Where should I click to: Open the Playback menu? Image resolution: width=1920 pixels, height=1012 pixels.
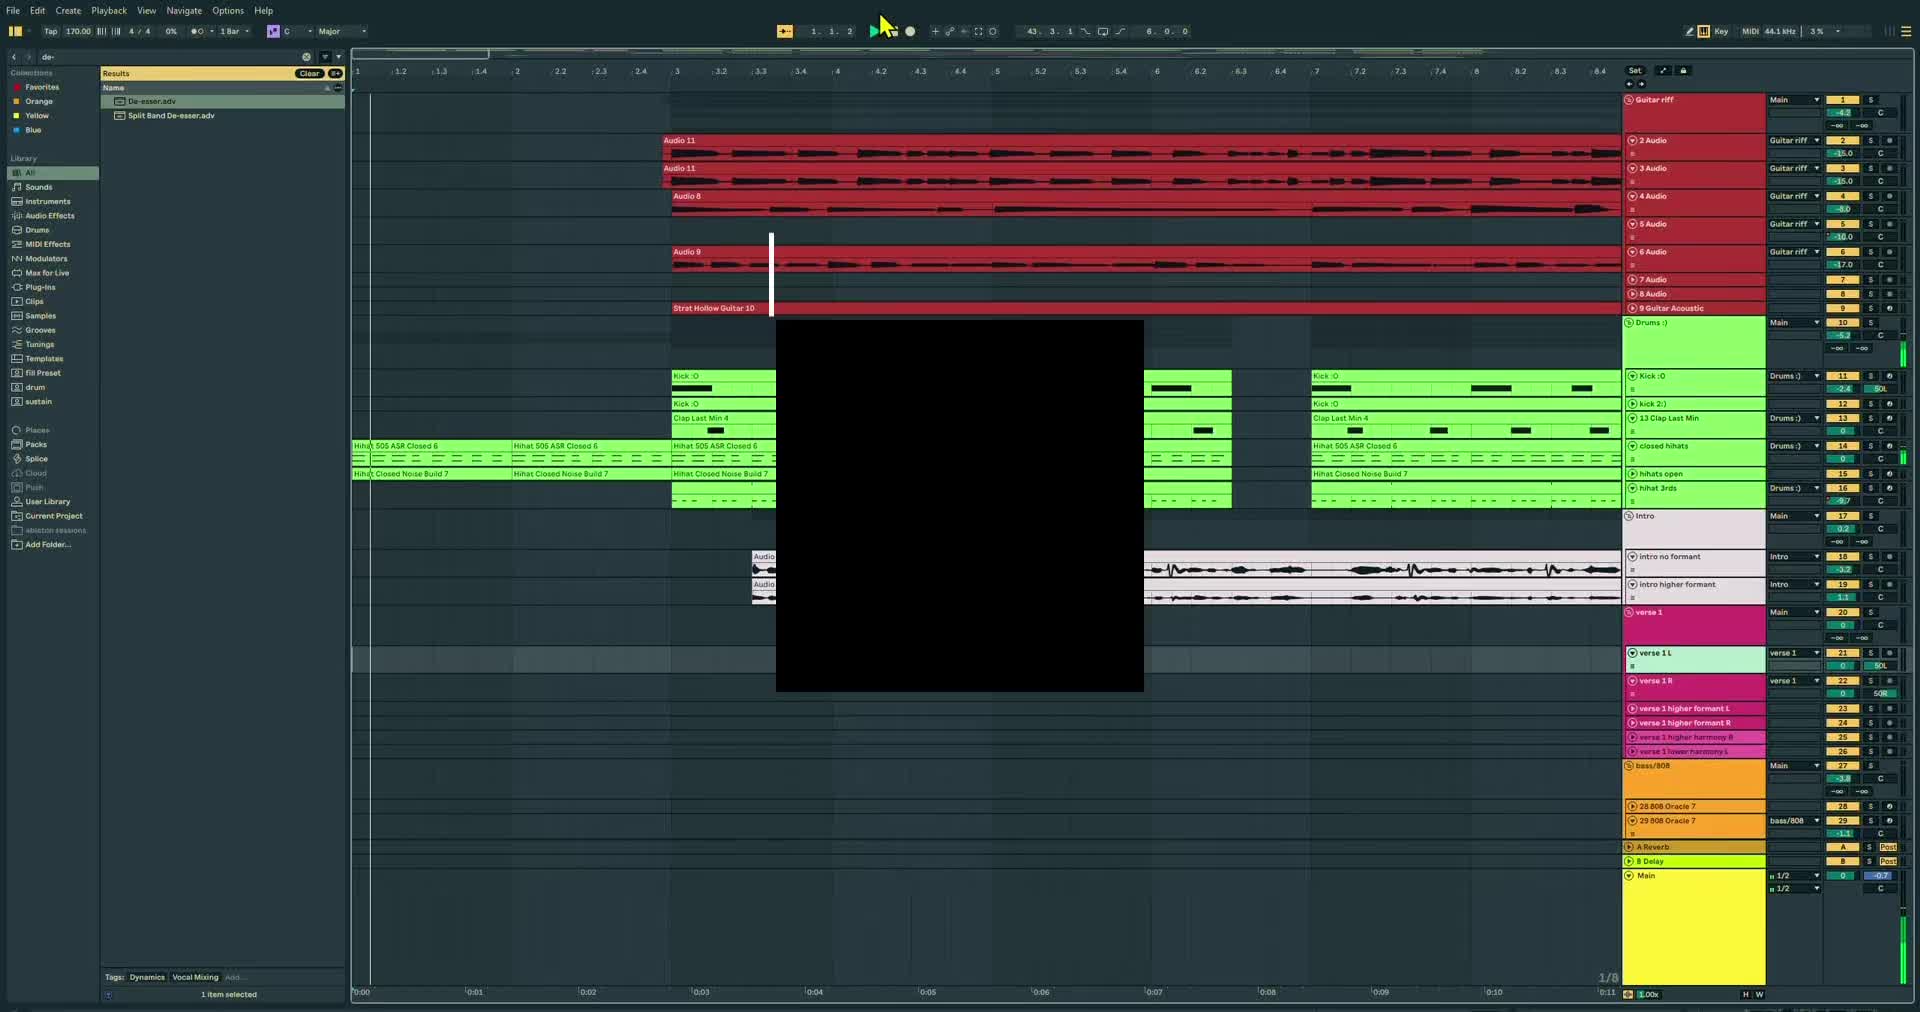click(109, 11)
